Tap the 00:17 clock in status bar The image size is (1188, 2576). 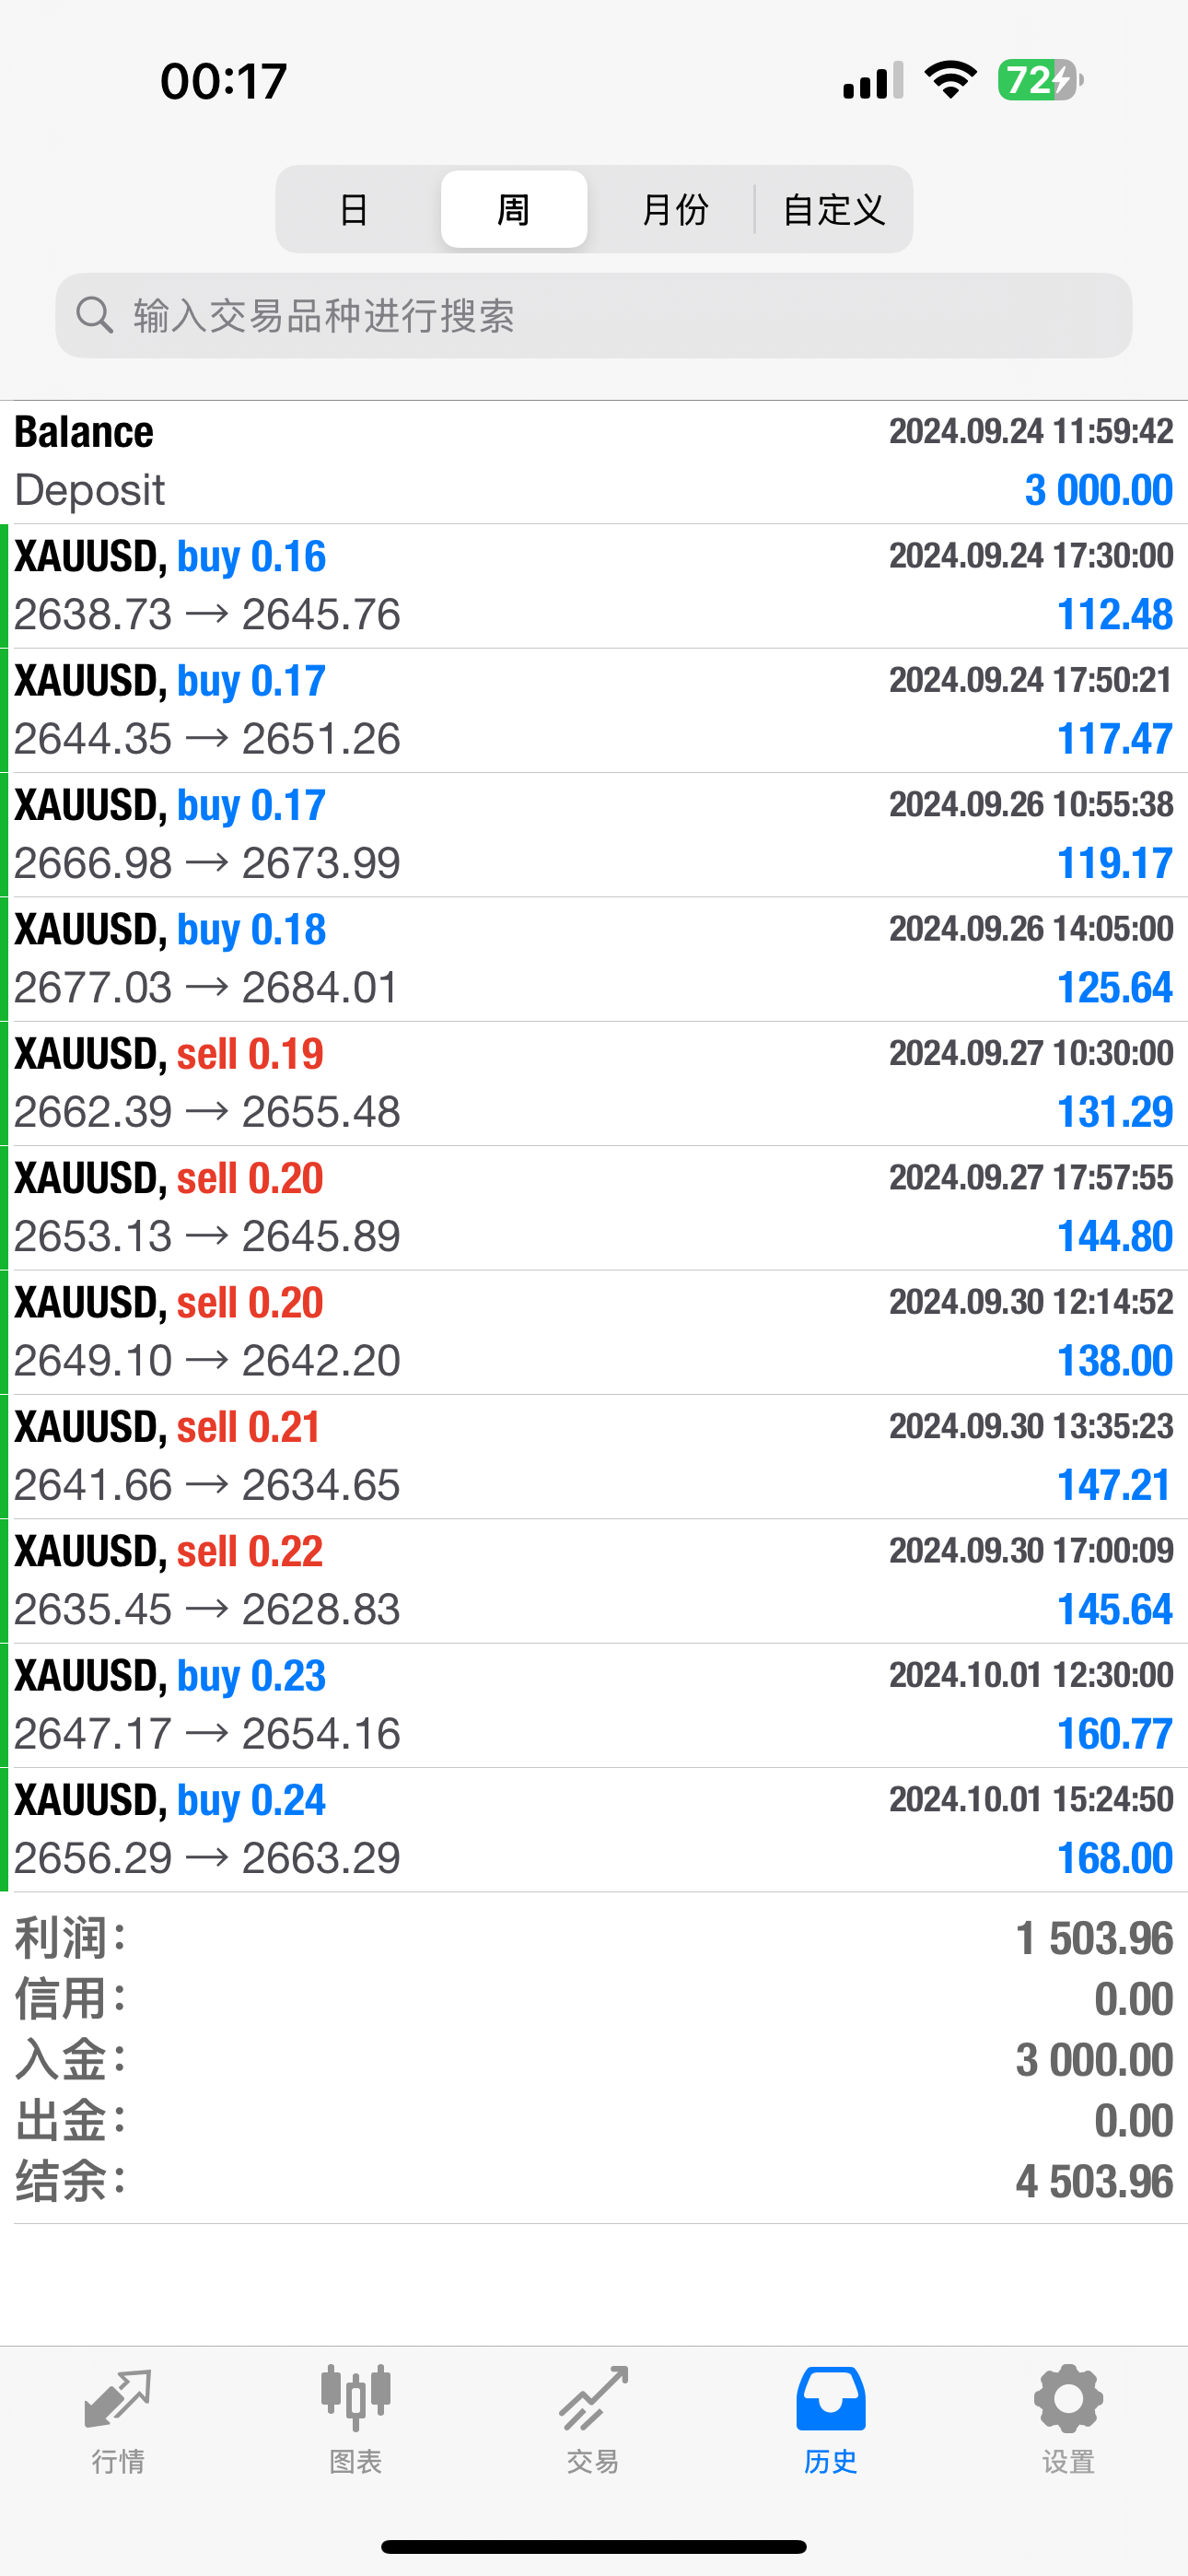click(x=224, y=81)
